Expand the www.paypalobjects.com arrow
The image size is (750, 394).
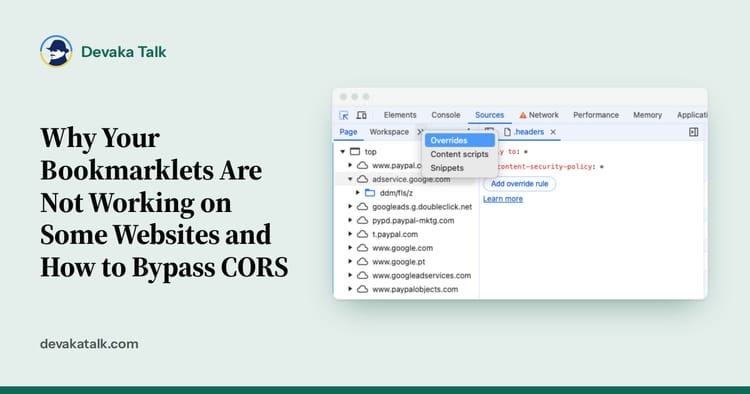[350, 289]
